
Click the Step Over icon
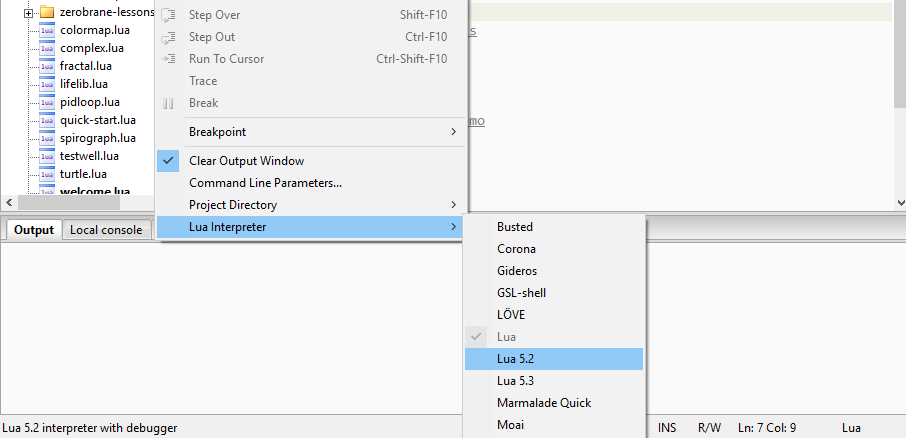click(169, 15)
